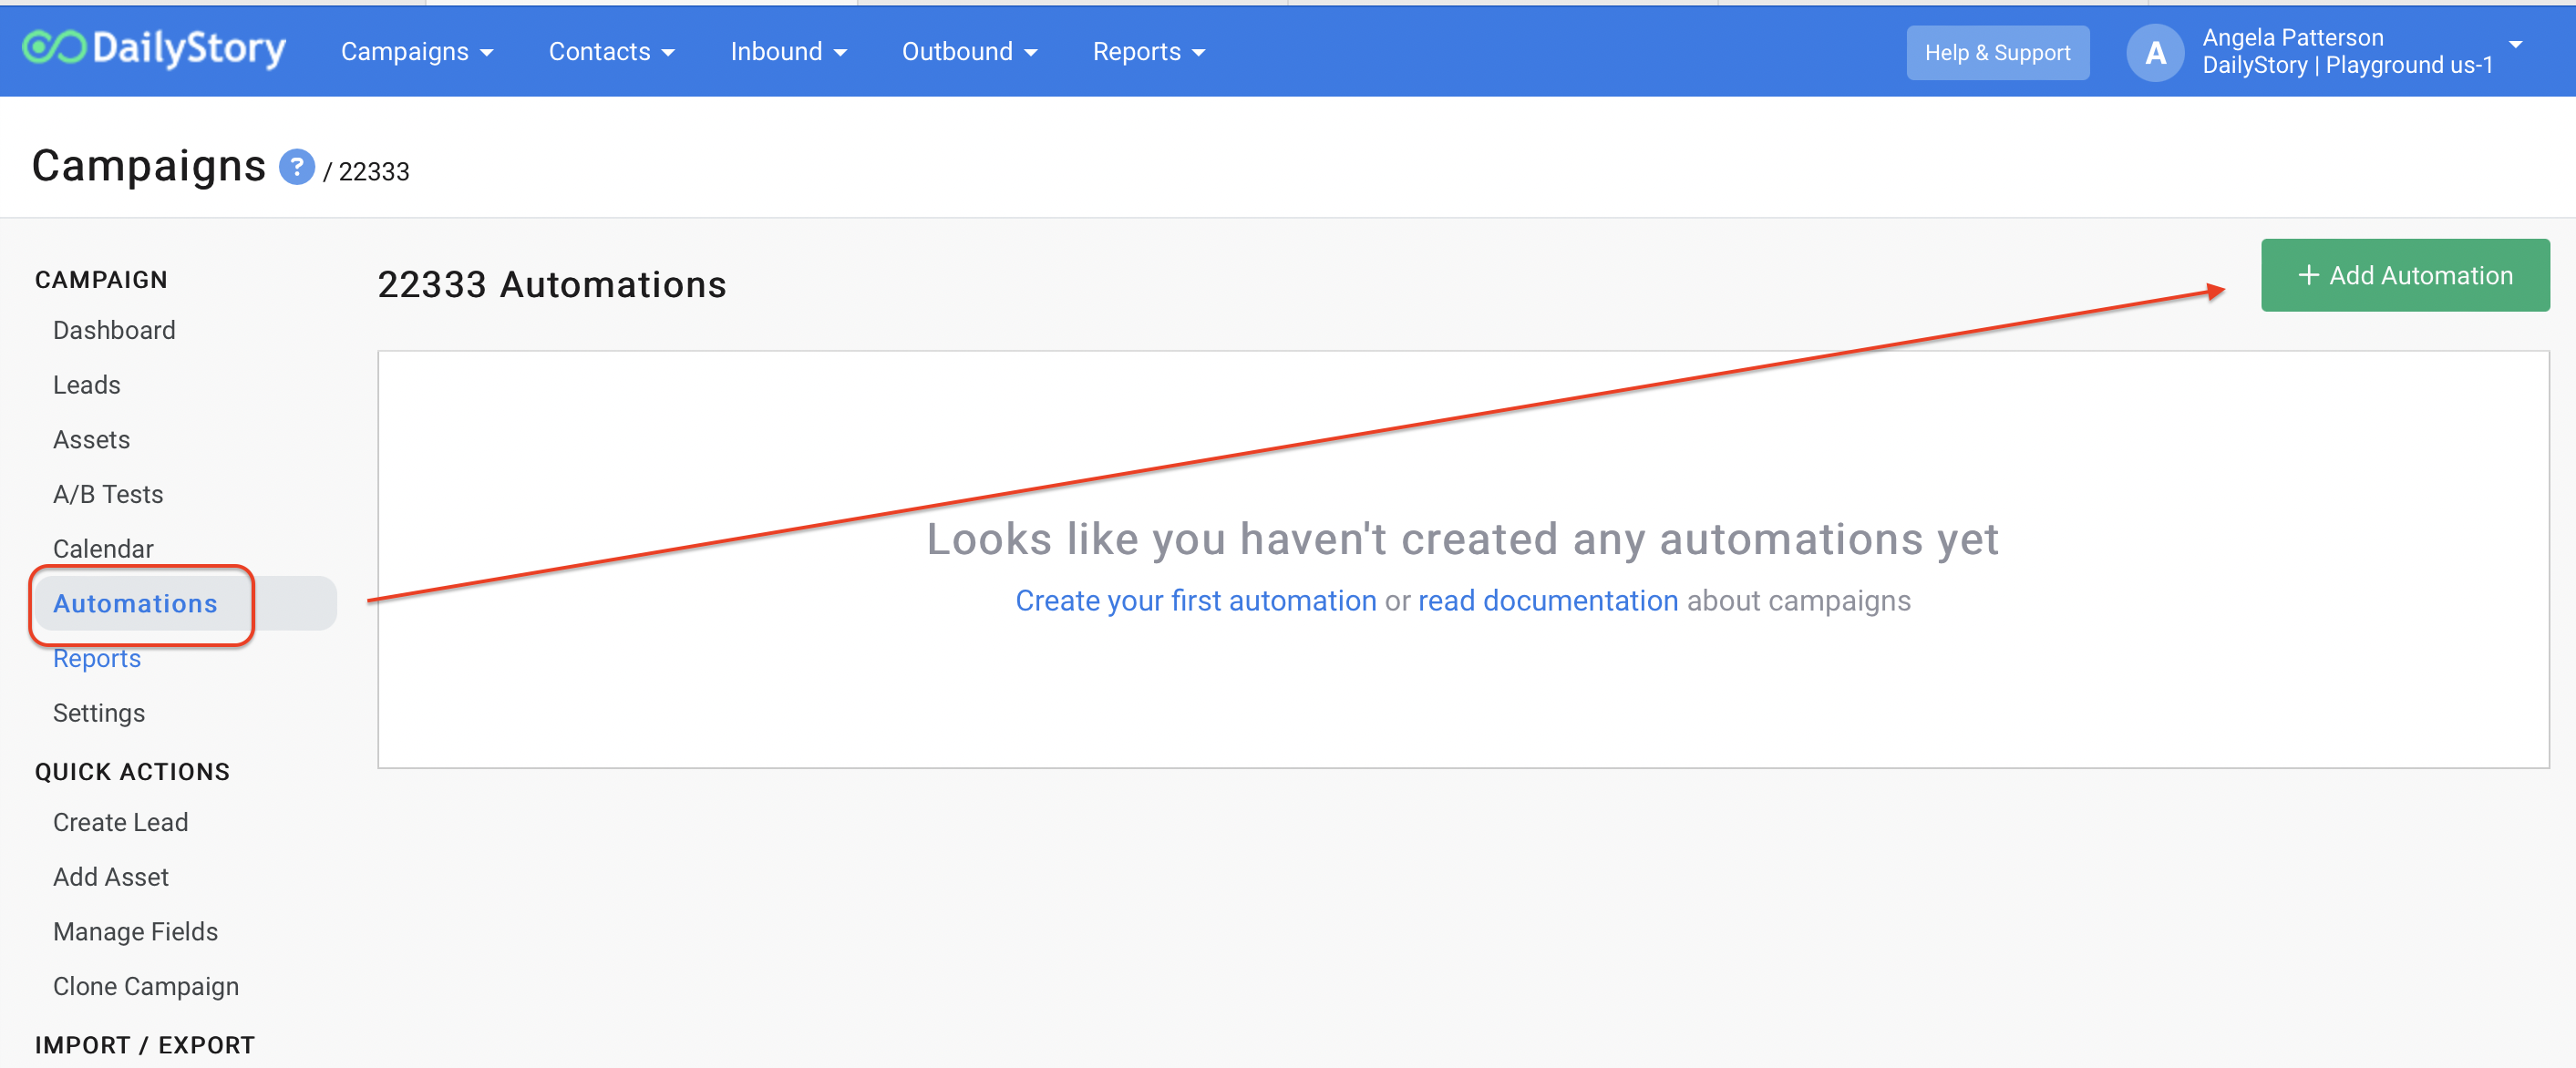Click the DailyStory | Playground us-1 label

(x=2347, y=66)
